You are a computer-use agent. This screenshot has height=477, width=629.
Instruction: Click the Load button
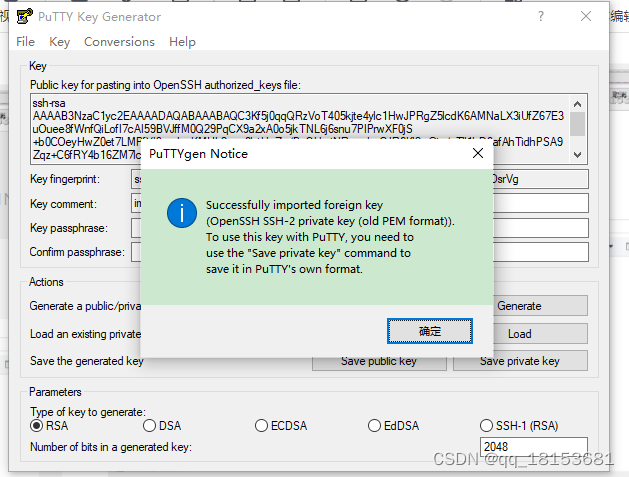[540, 334]
